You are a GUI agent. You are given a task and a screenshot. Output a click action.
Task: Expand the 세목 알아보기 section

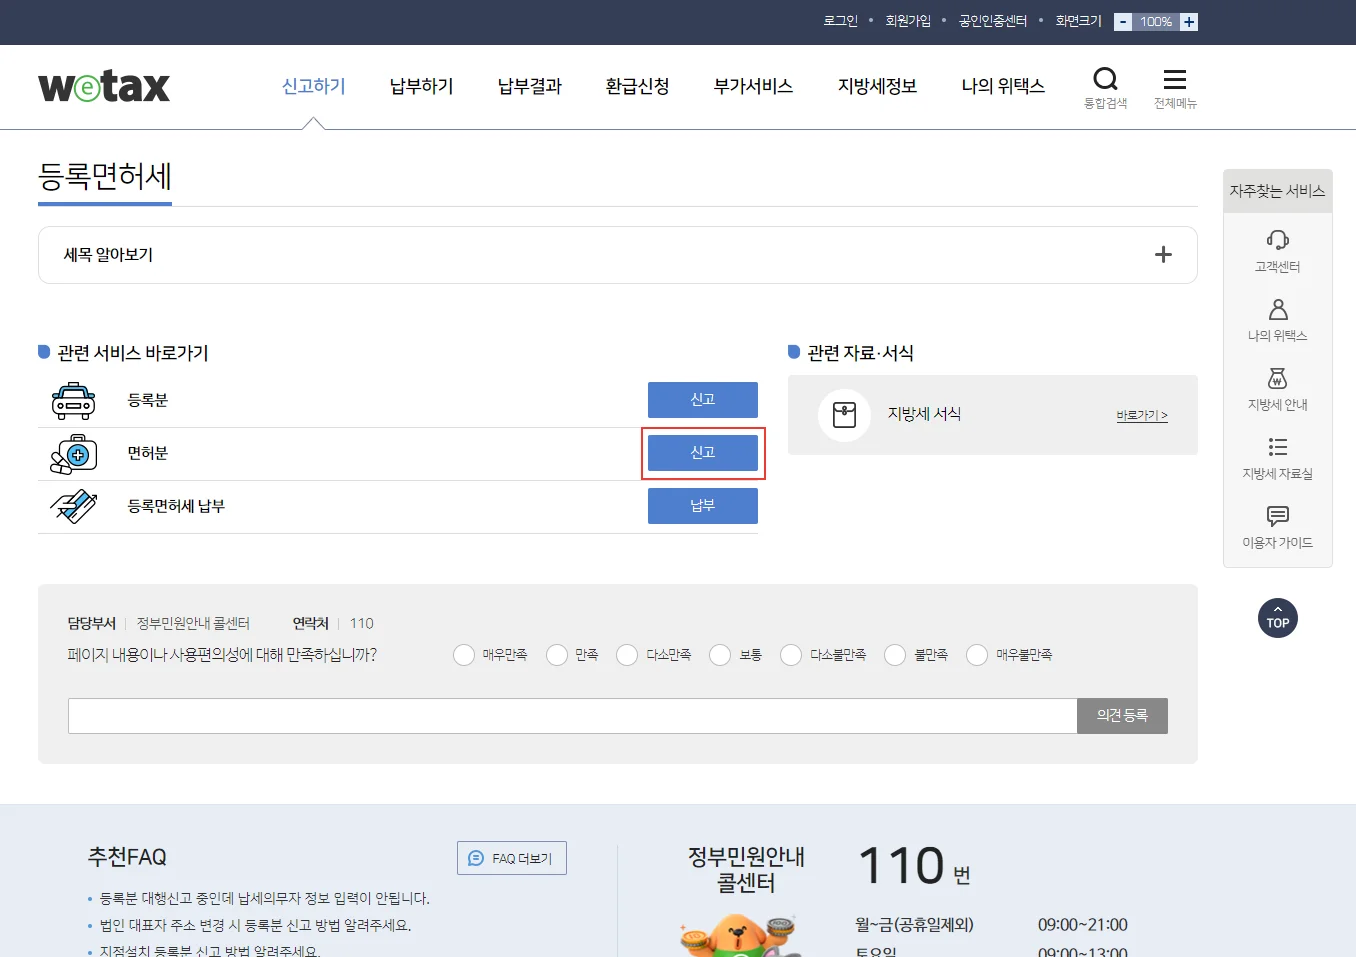pos(1163,255)
